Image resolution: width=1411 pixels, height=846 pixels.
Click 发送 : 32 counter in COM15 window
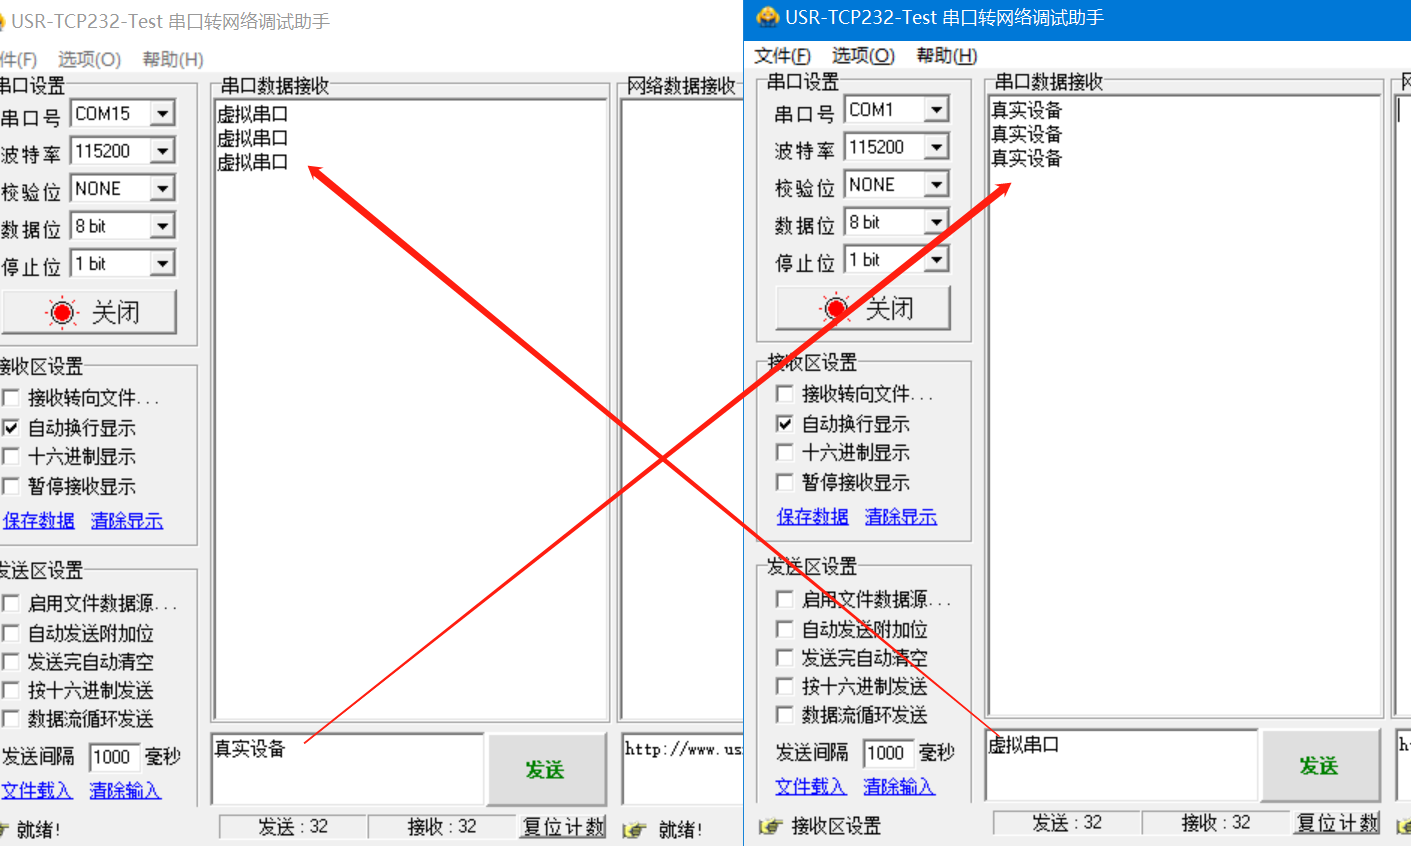(x=293, y=827)
